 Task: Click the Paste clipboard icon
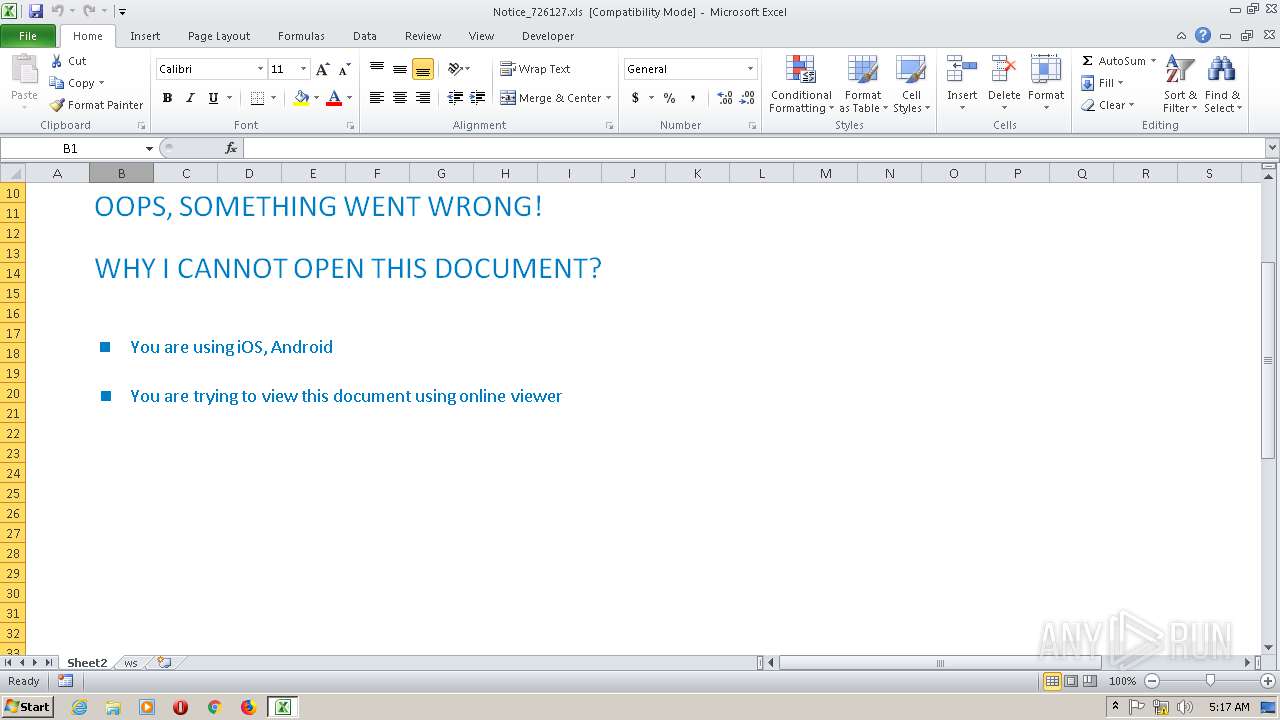point(24,70)
